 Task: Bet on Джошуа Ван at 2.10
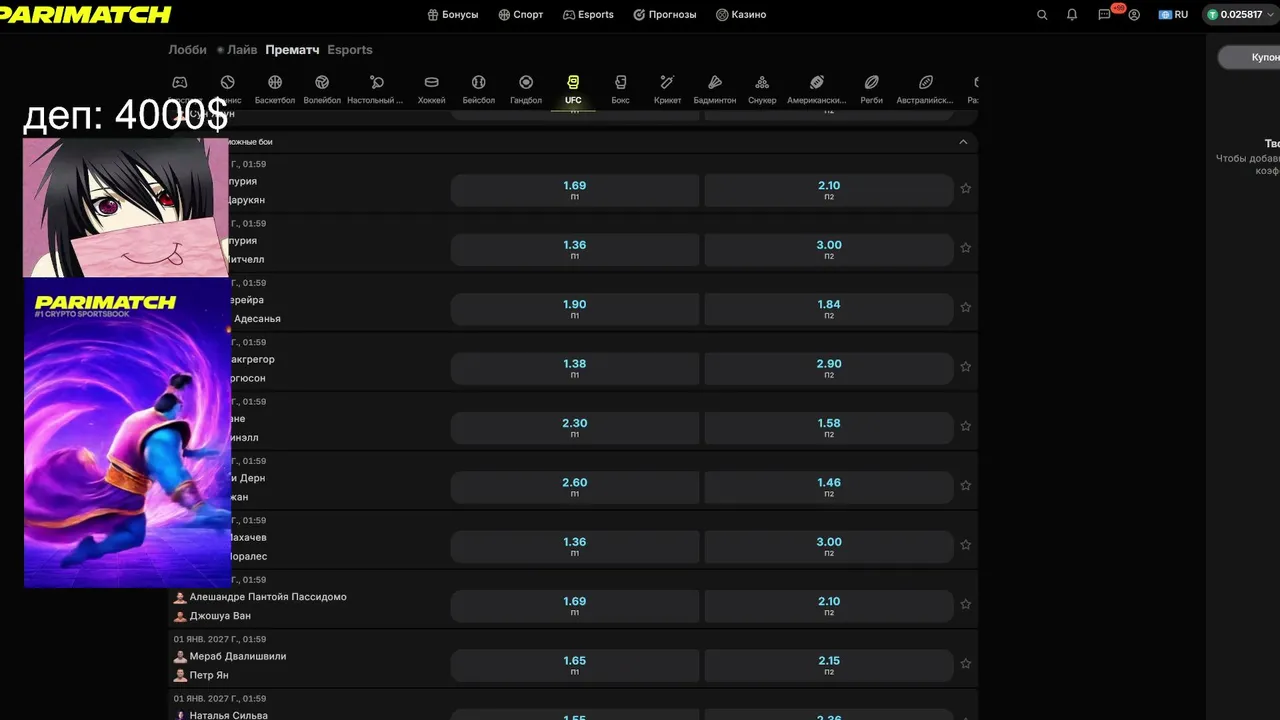pos(829,606)
